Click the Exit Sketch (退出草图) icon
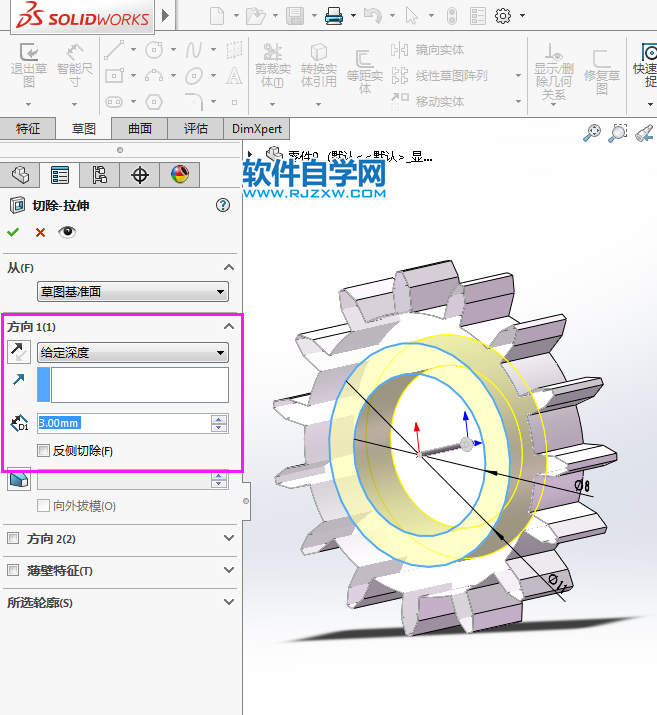657x715 pixels. [29, 52]
